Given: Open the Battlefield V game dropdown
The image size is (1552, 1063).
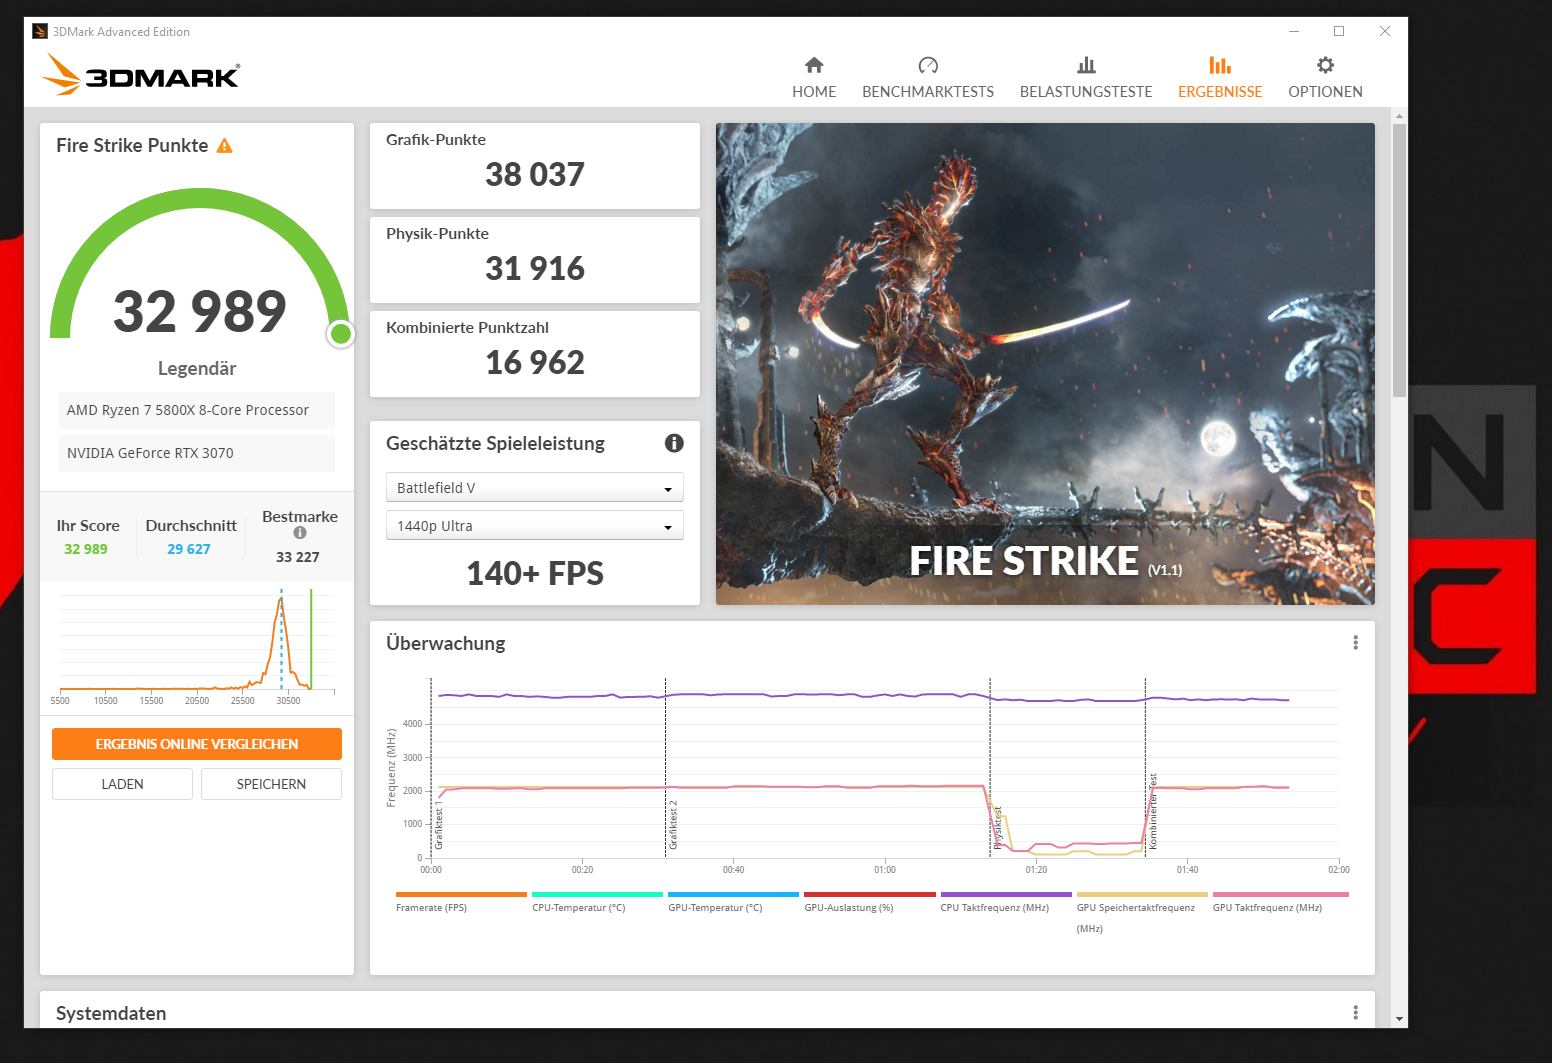Looking at the screenshot, I should click(535, 487).
